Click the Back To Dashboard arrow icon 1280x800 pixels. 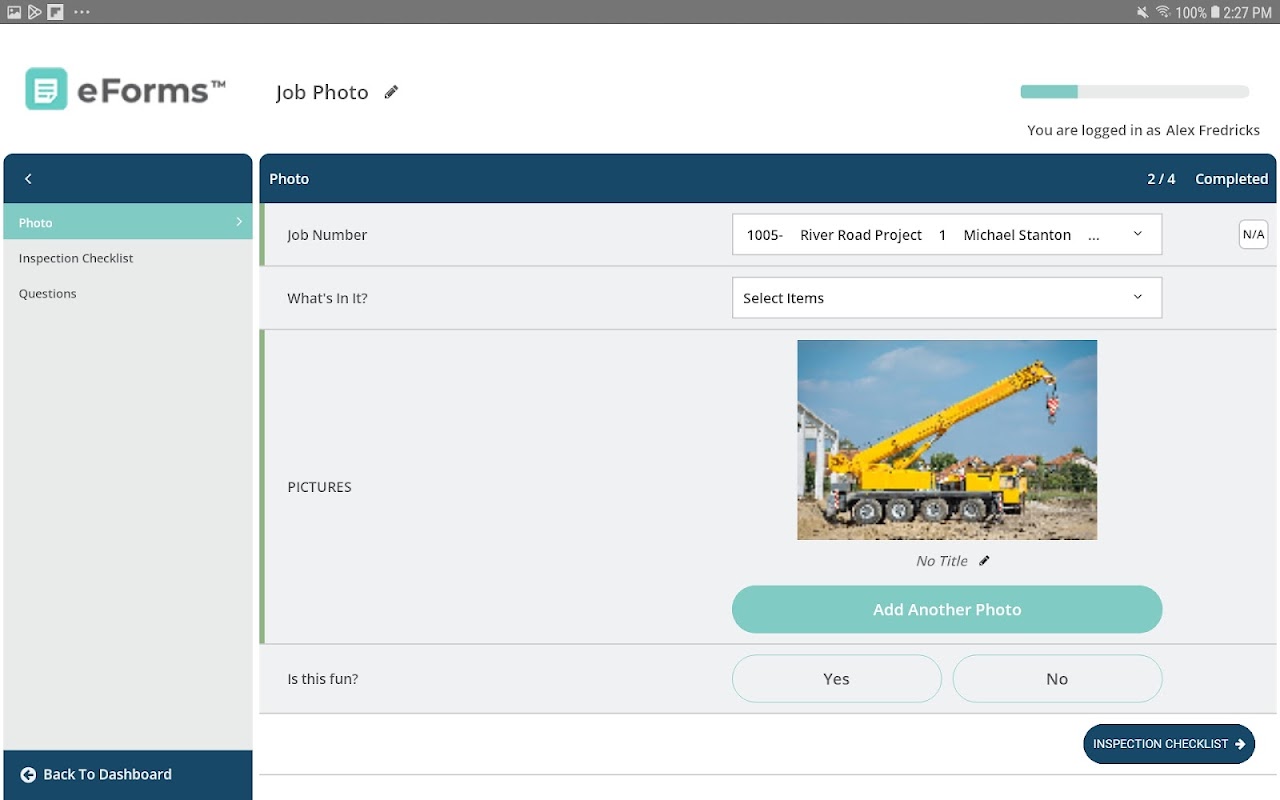pyautogui.click(x=28, y=775)
